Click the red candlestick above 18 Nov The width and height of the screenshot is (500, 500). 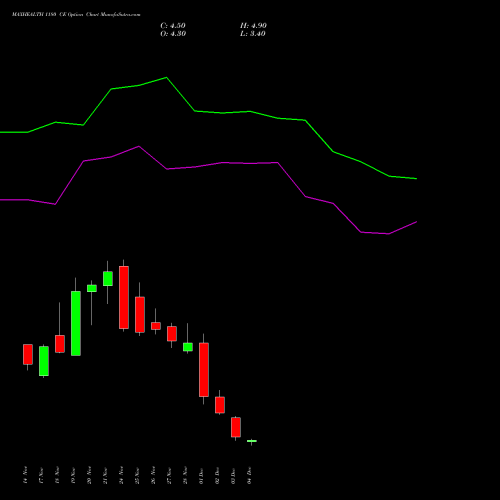tap(60, 344)
